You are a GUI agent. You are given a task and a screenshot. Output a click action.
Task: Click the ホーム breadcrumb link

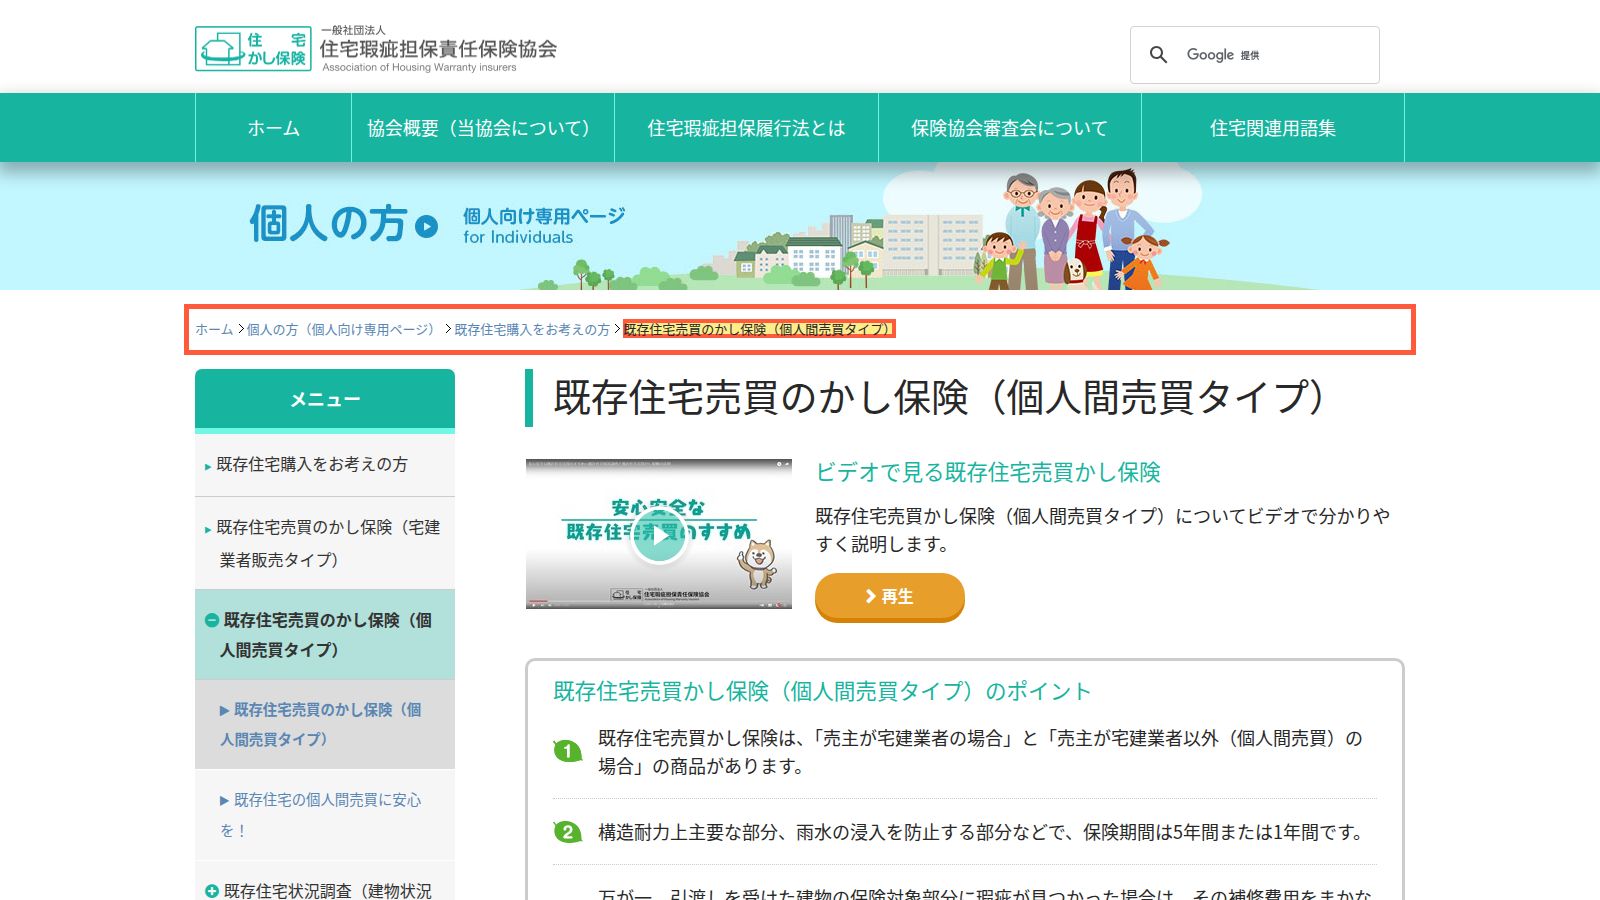(214, 329)
